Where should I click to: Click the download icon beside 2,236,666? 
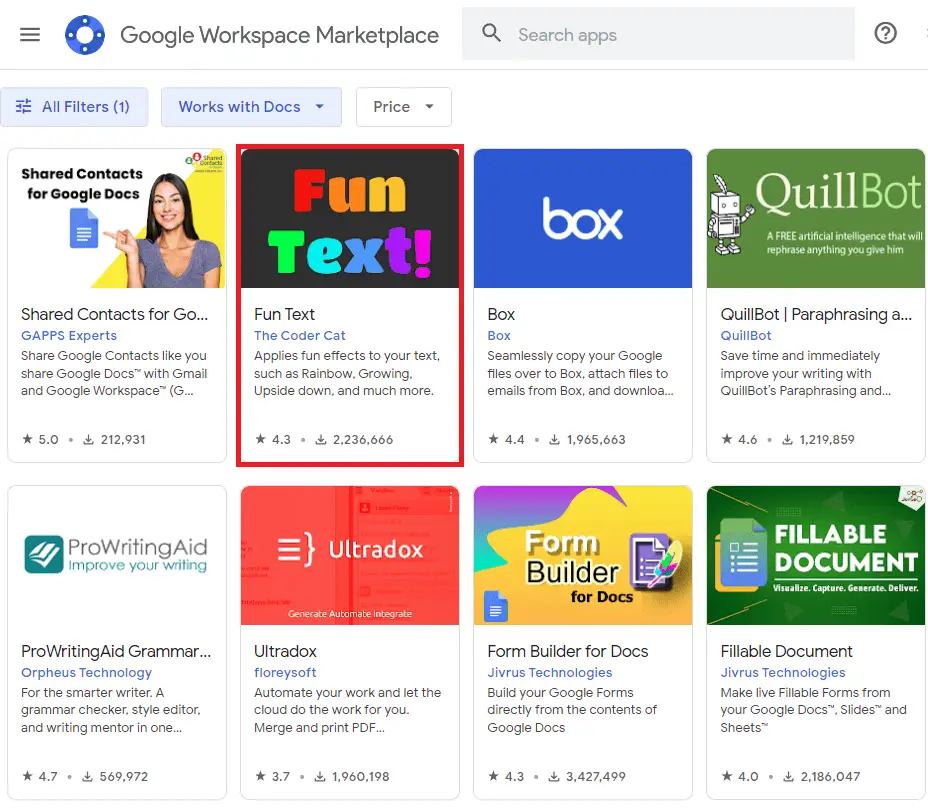[321, 440]
